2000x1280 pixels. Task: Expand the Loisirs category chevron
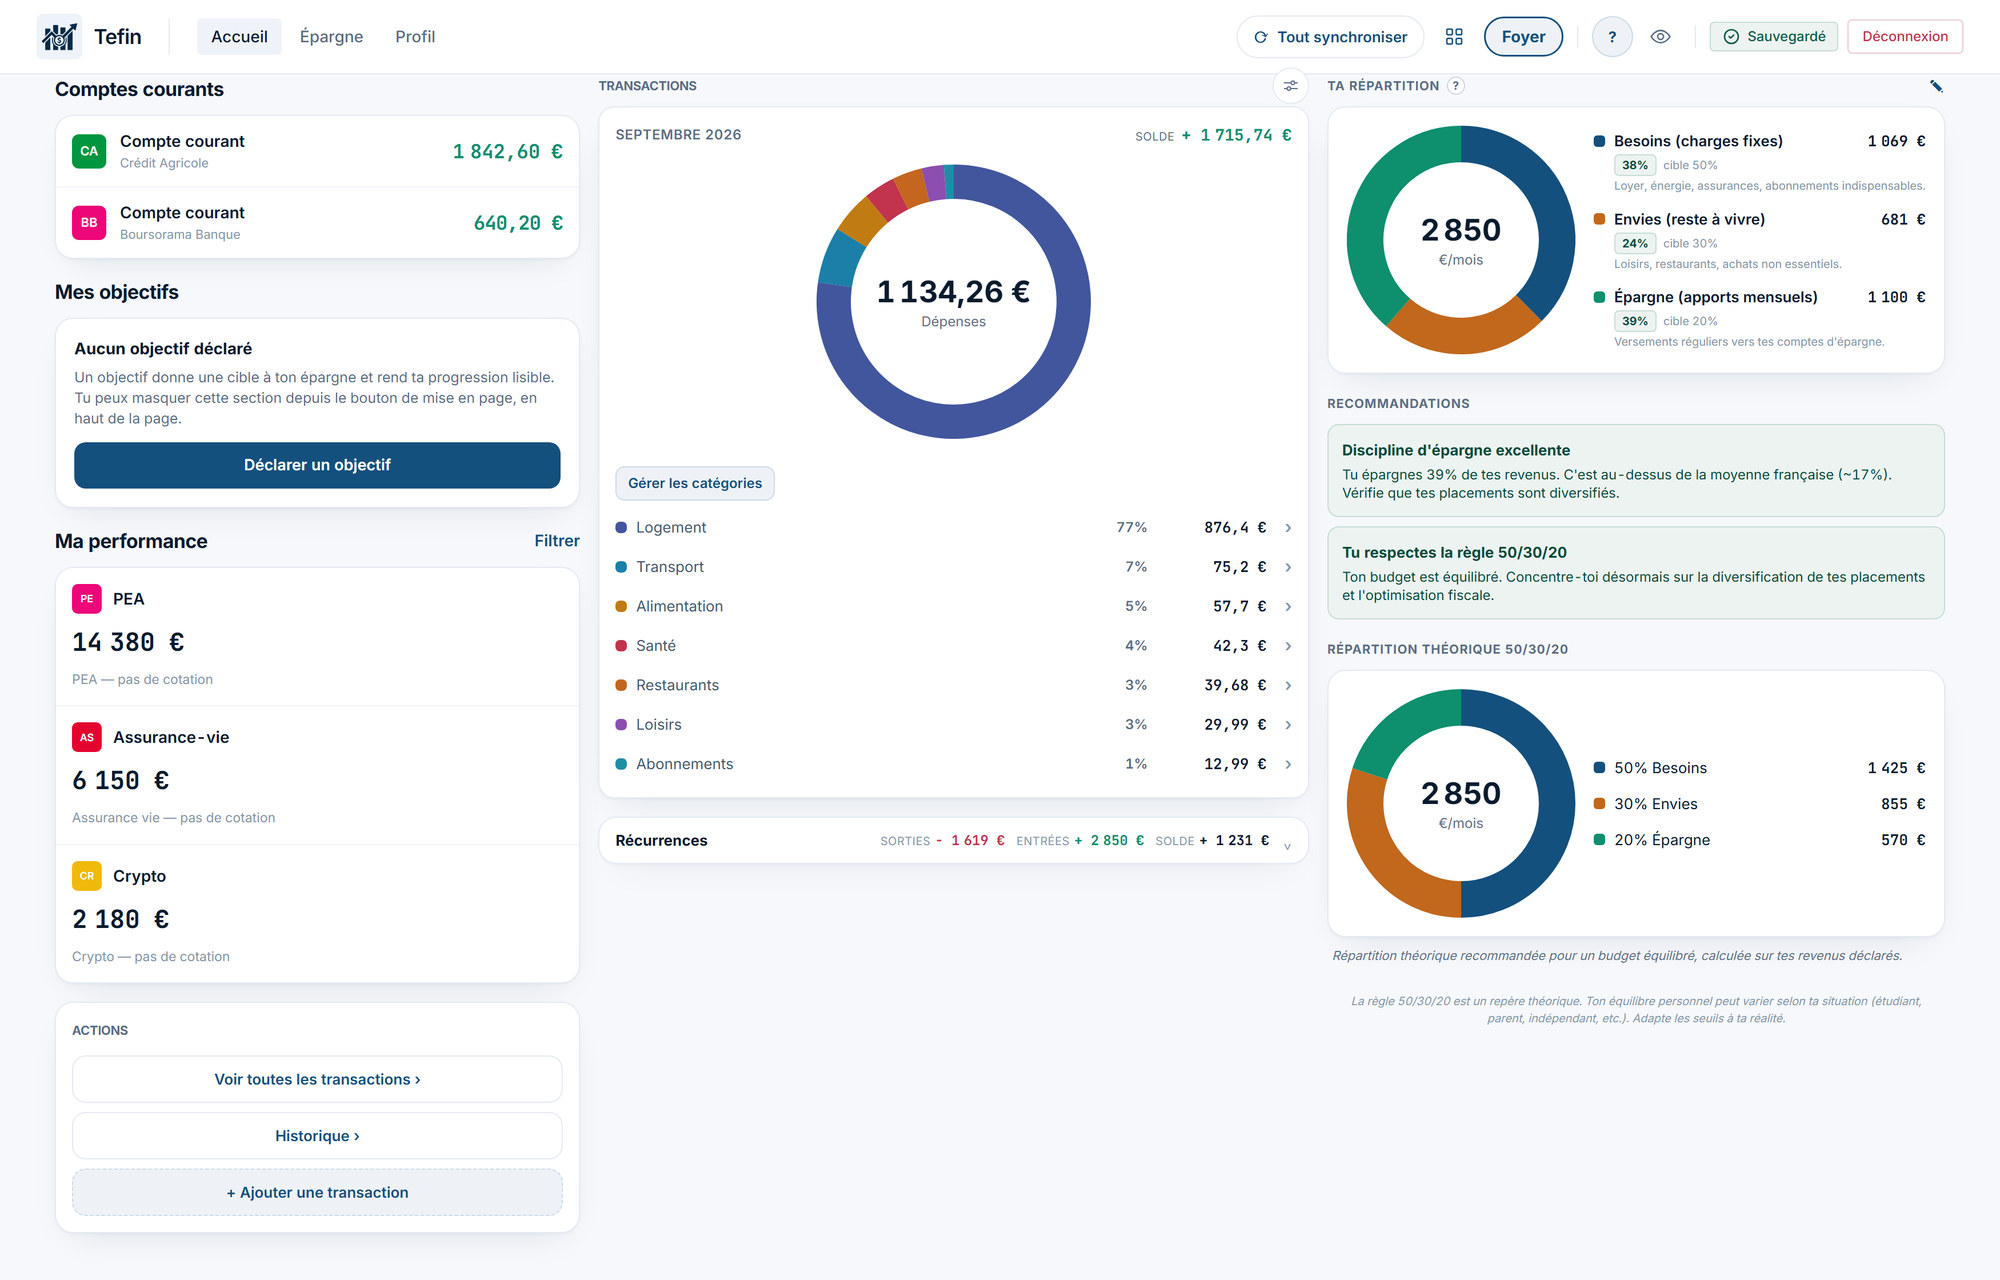pos(1288,725)
